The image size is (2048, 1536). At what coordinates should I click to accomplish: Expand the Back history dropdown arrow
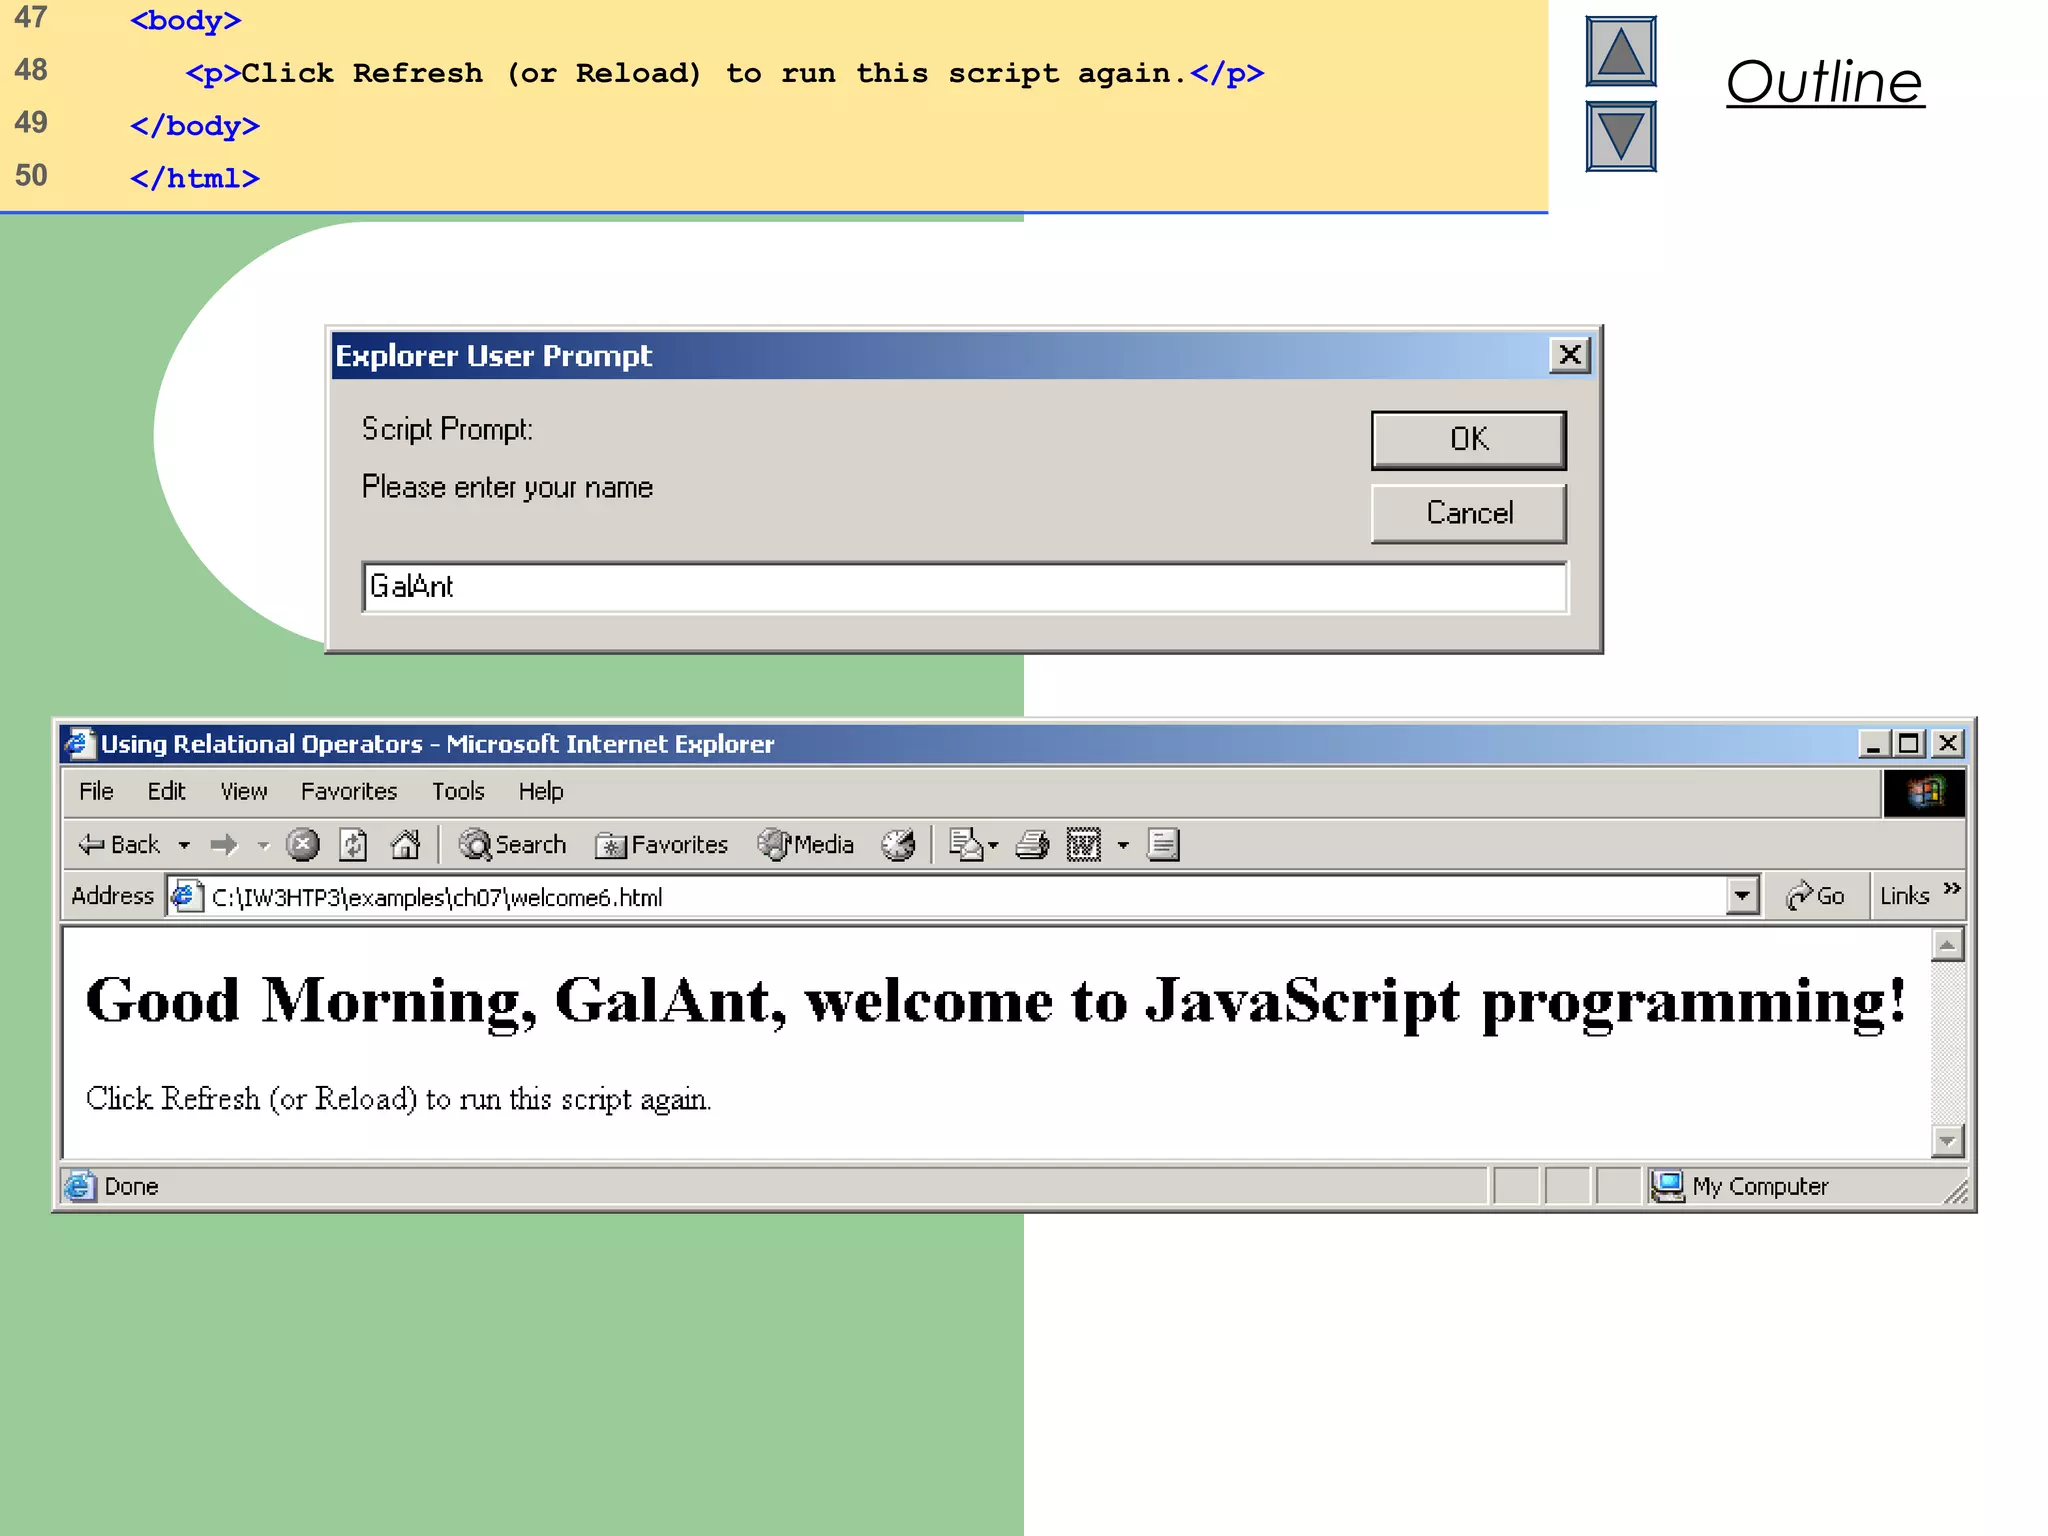(184, 846)
